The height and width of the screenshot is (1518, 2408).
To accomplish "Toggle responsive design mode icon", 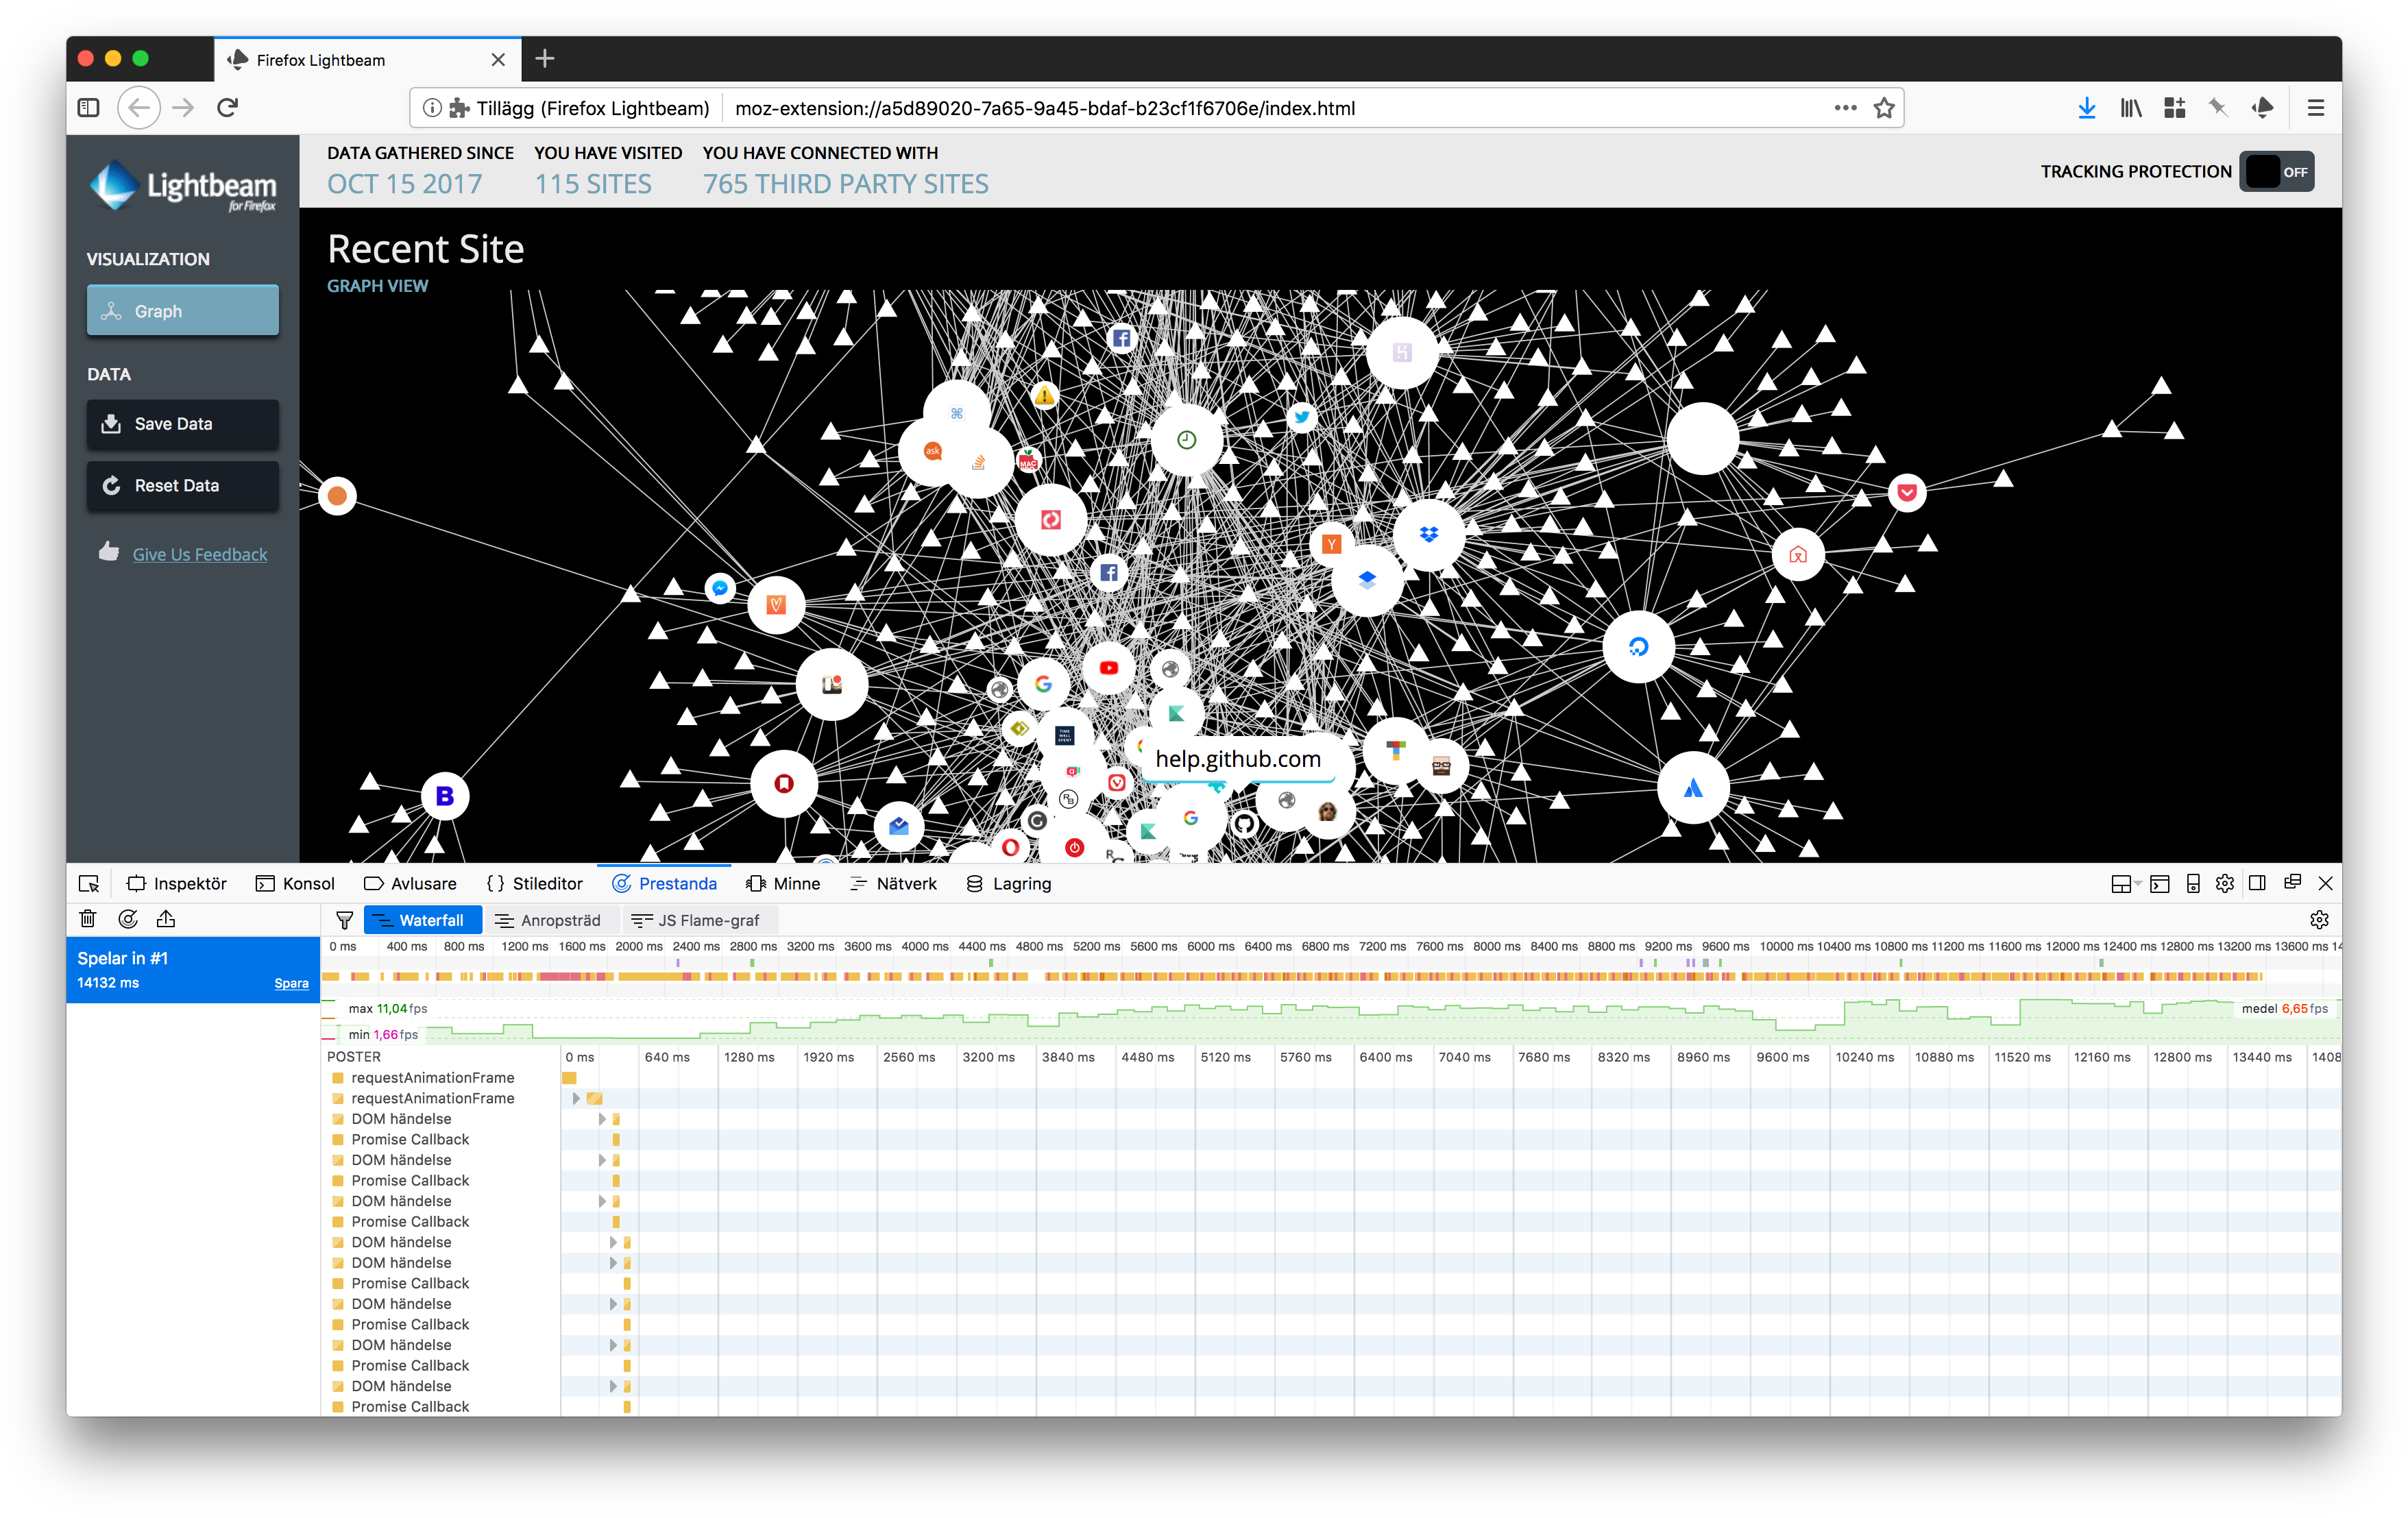I will point(2192,883).
